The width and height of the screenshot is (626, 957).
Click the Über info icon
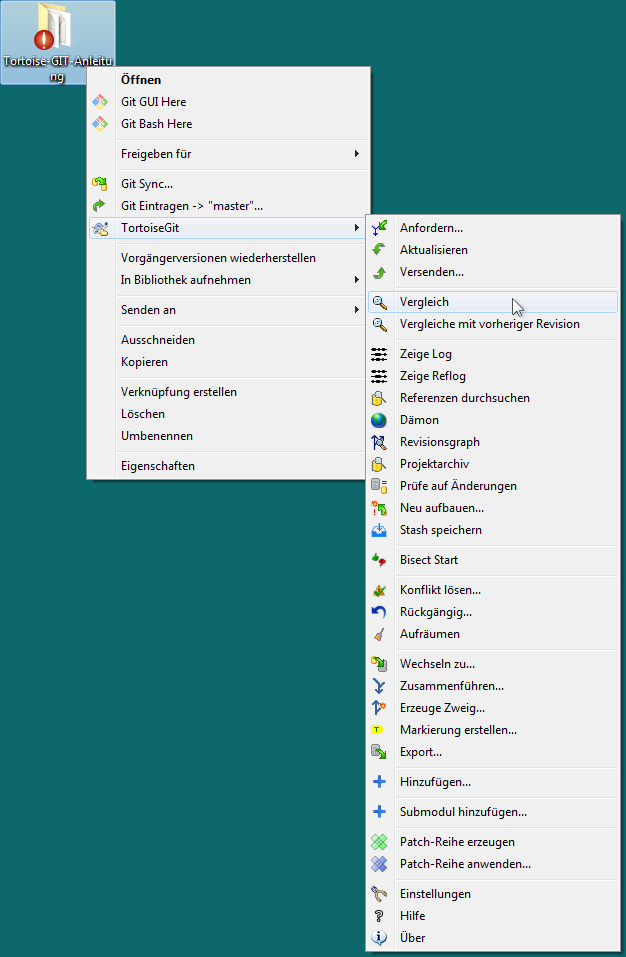point(379,938)
